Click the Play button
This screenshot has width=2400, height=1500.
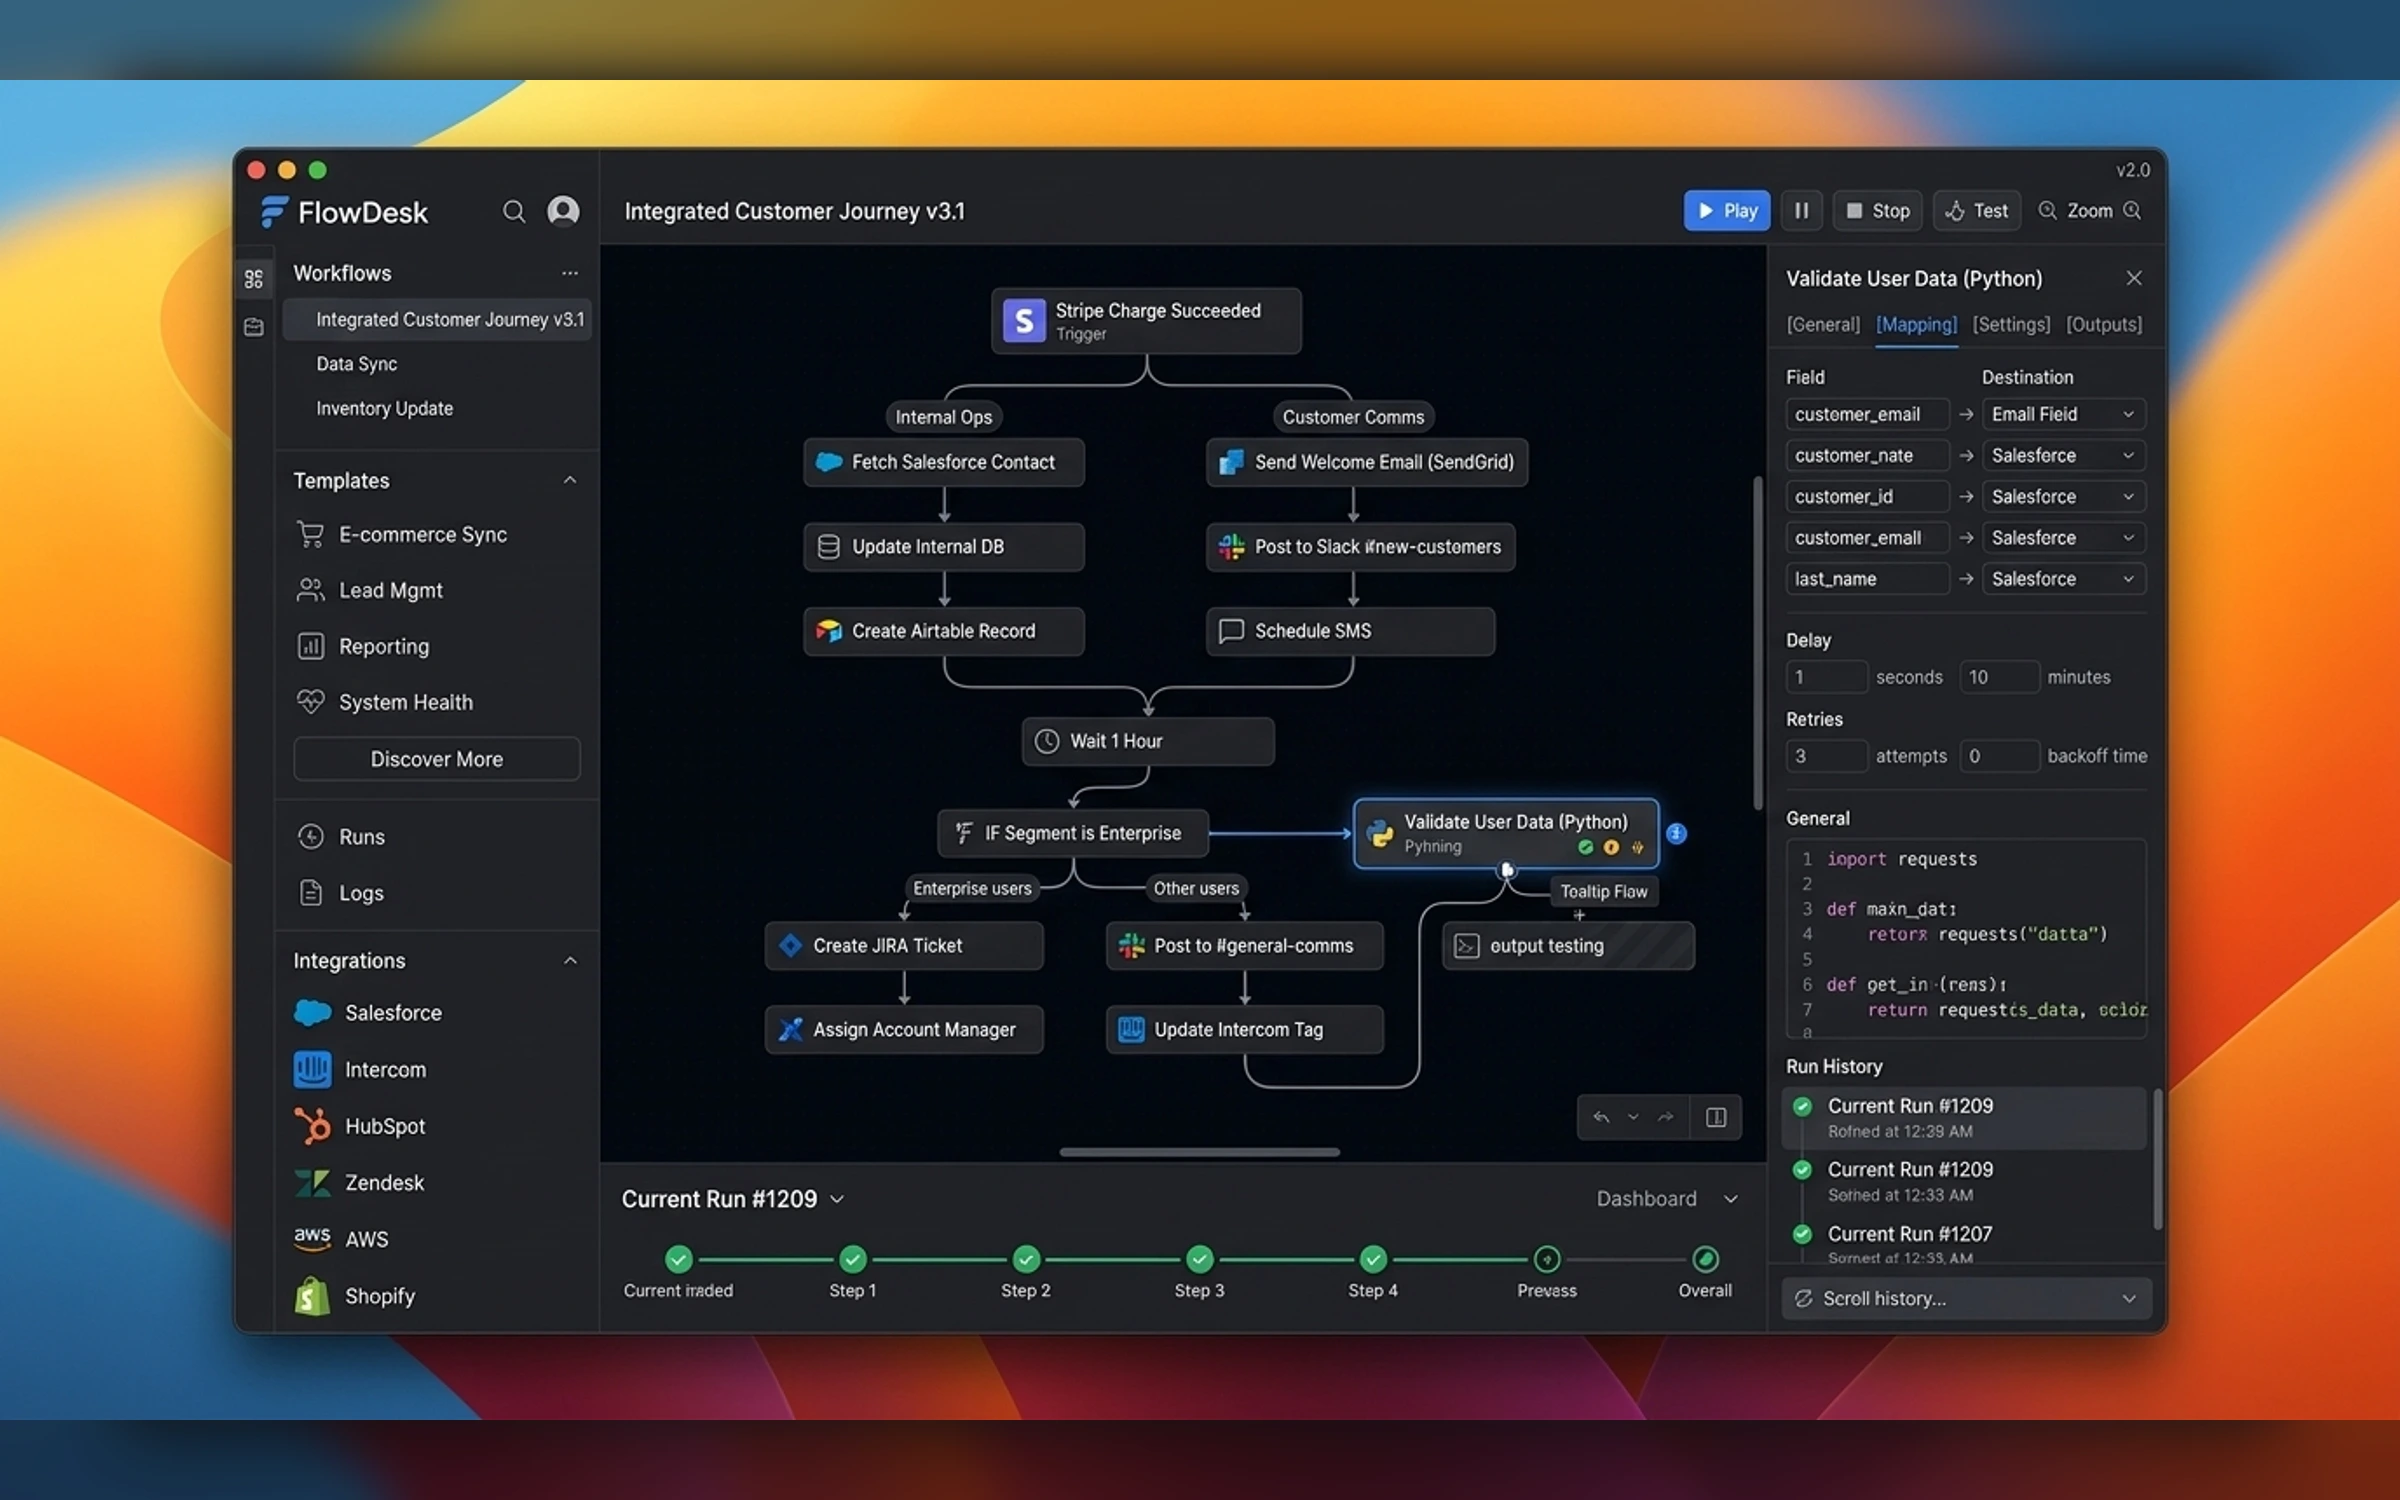click(1727, 211)
